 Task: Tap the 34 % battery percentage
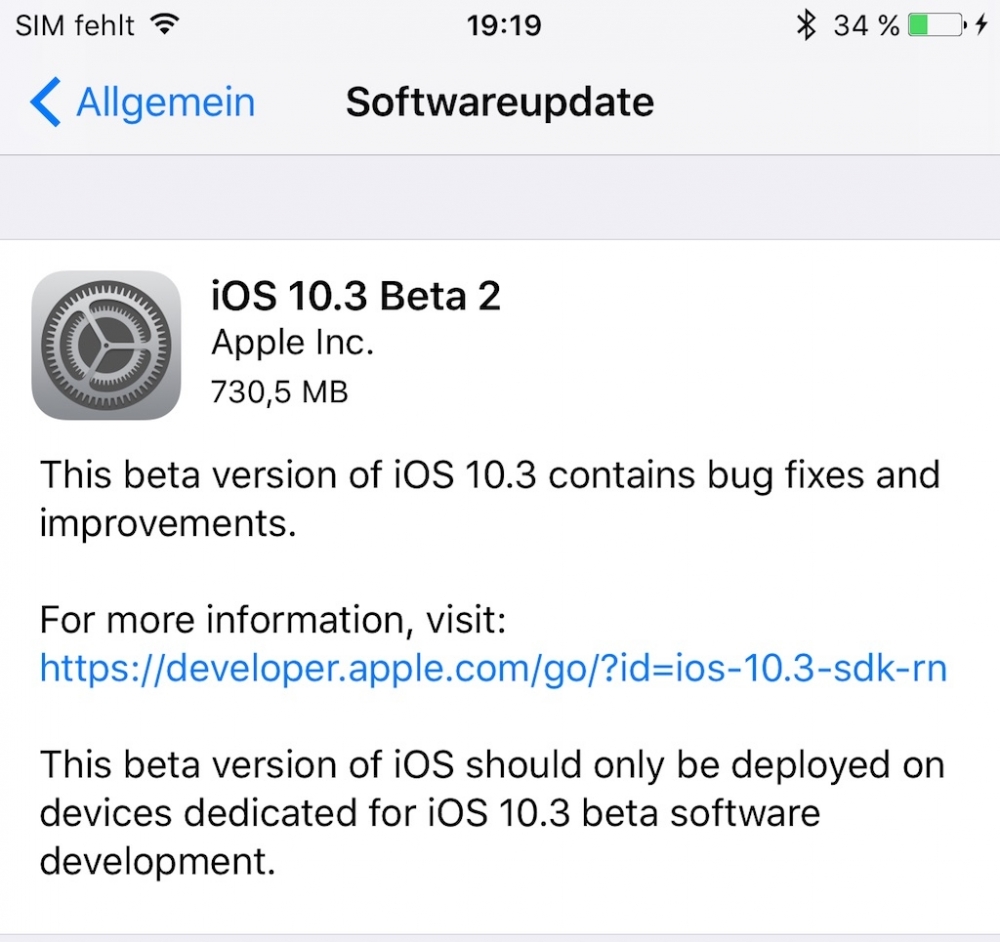click(866, 26)
